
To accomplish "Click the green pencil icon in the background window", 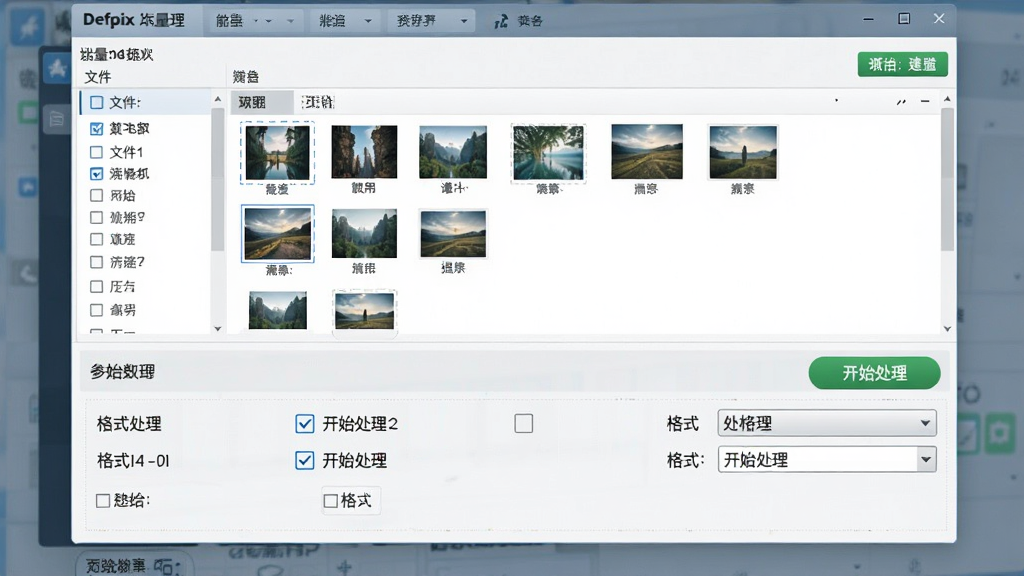I will click(967, 436).
